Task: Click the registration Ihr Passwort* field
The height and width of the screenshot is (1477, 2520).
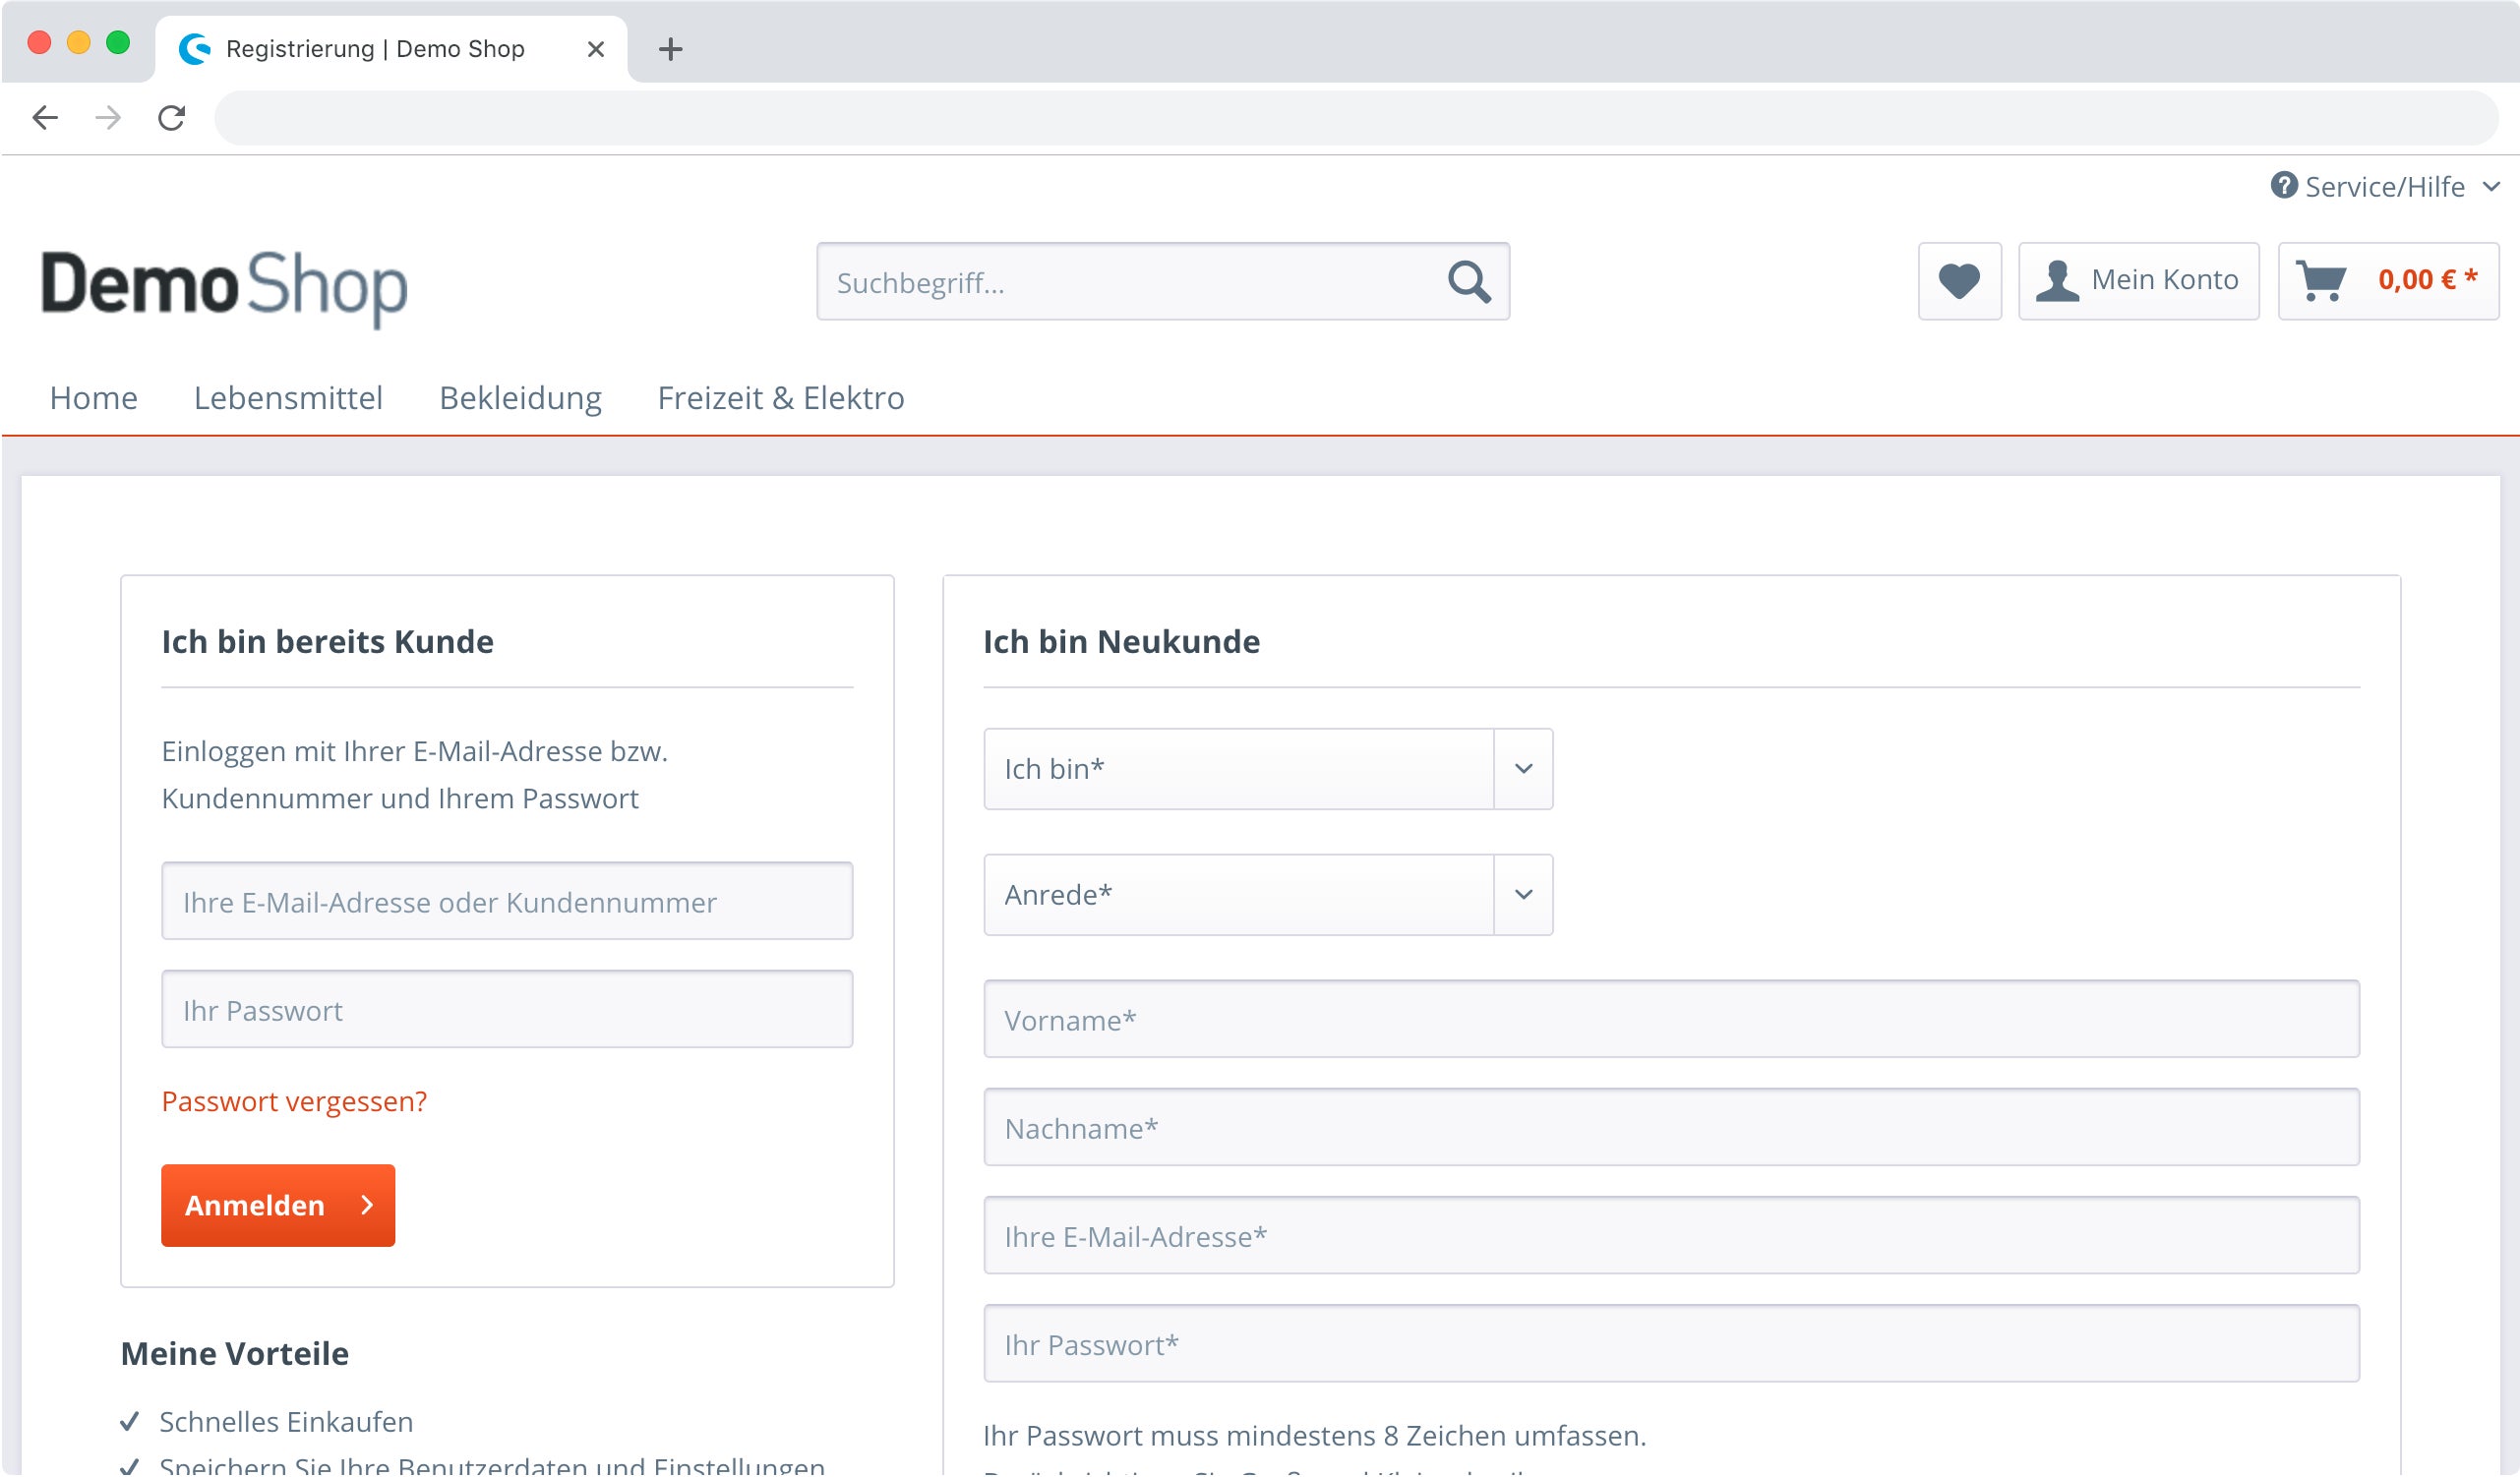Action: coord(1671,1343)
